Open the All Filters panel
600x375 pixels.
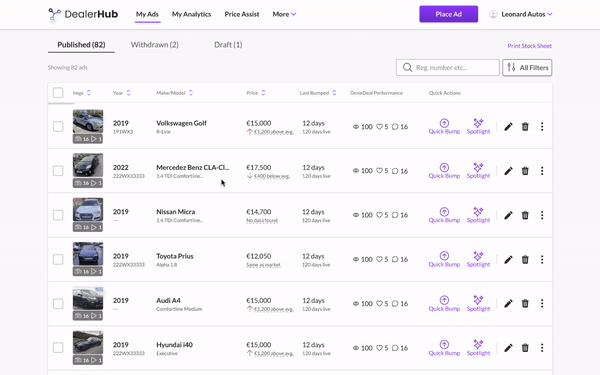click(x=527, y=68)
